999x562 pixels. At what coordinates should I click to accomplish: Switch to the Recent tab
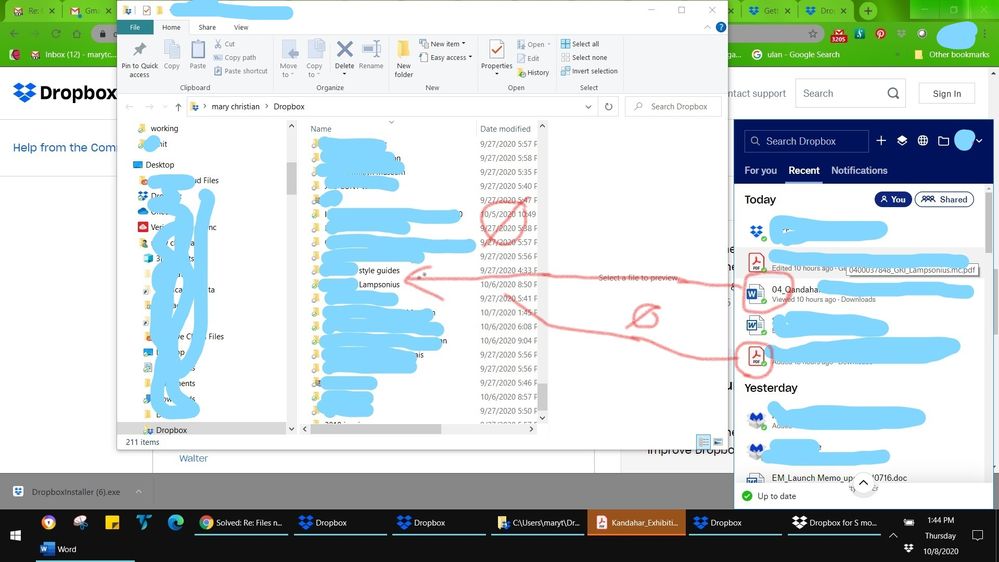click(x=803, y=171)
